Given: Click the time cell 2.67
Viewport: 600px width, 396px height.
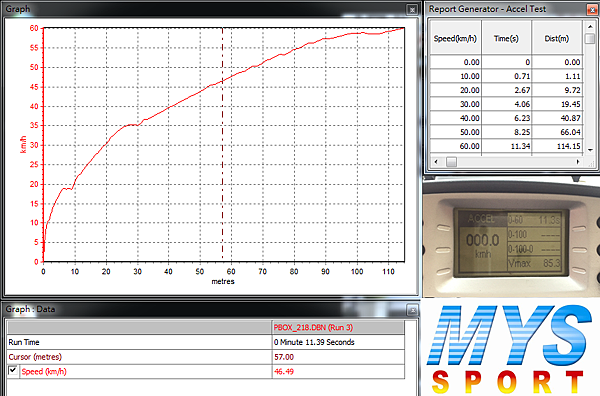Looking at the screenshot, I should [506, 90].
